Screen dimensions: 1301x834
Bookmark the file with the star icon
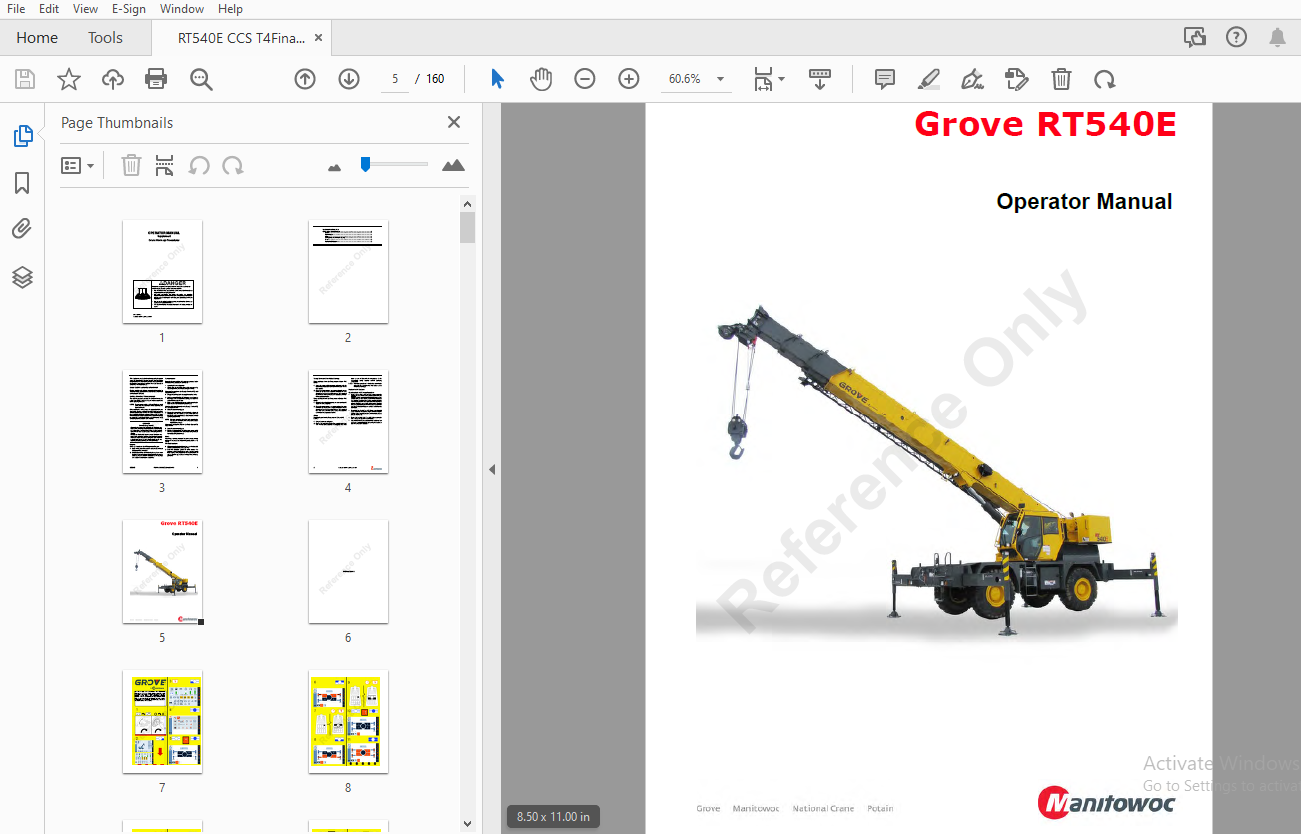click(69, 79)
